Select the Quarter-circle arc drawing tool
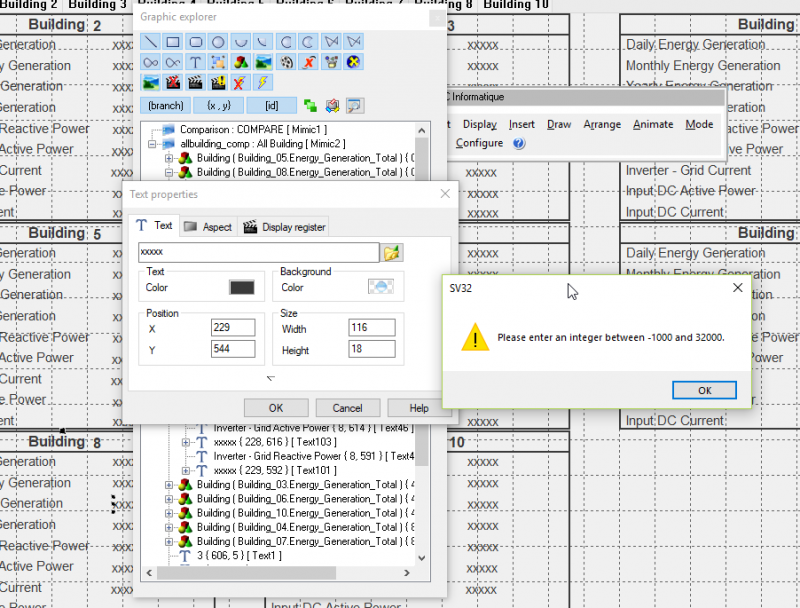The width and height of the screenshot is (800, 608). [263, 42]
